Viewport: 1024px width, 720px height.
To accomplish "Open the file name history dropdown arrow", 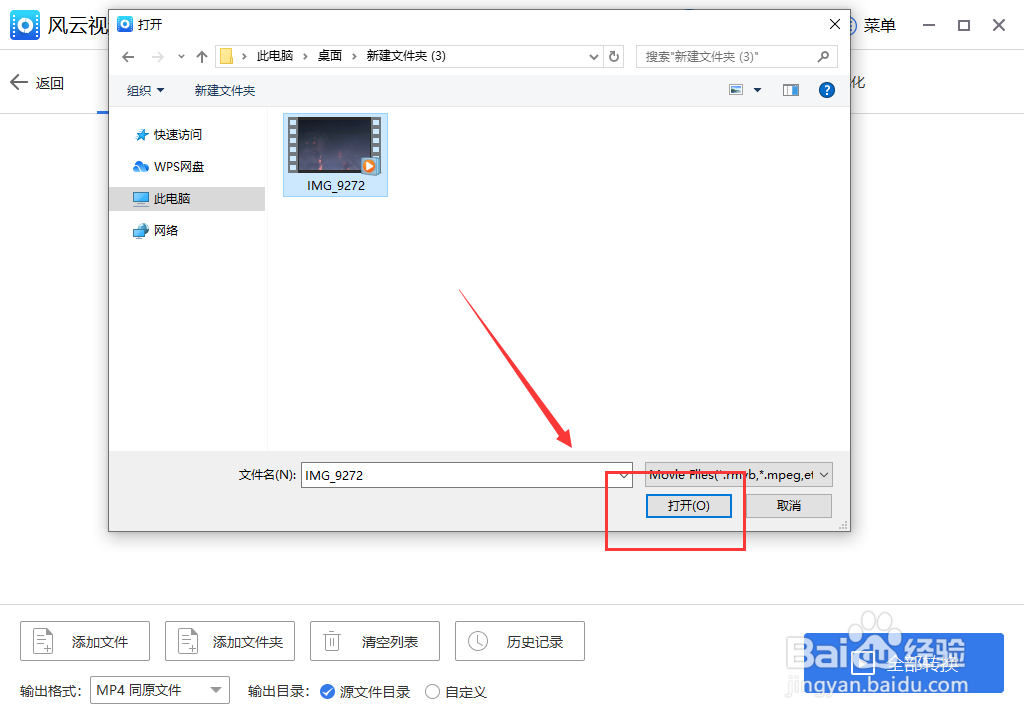I will [x=624, y=475].
